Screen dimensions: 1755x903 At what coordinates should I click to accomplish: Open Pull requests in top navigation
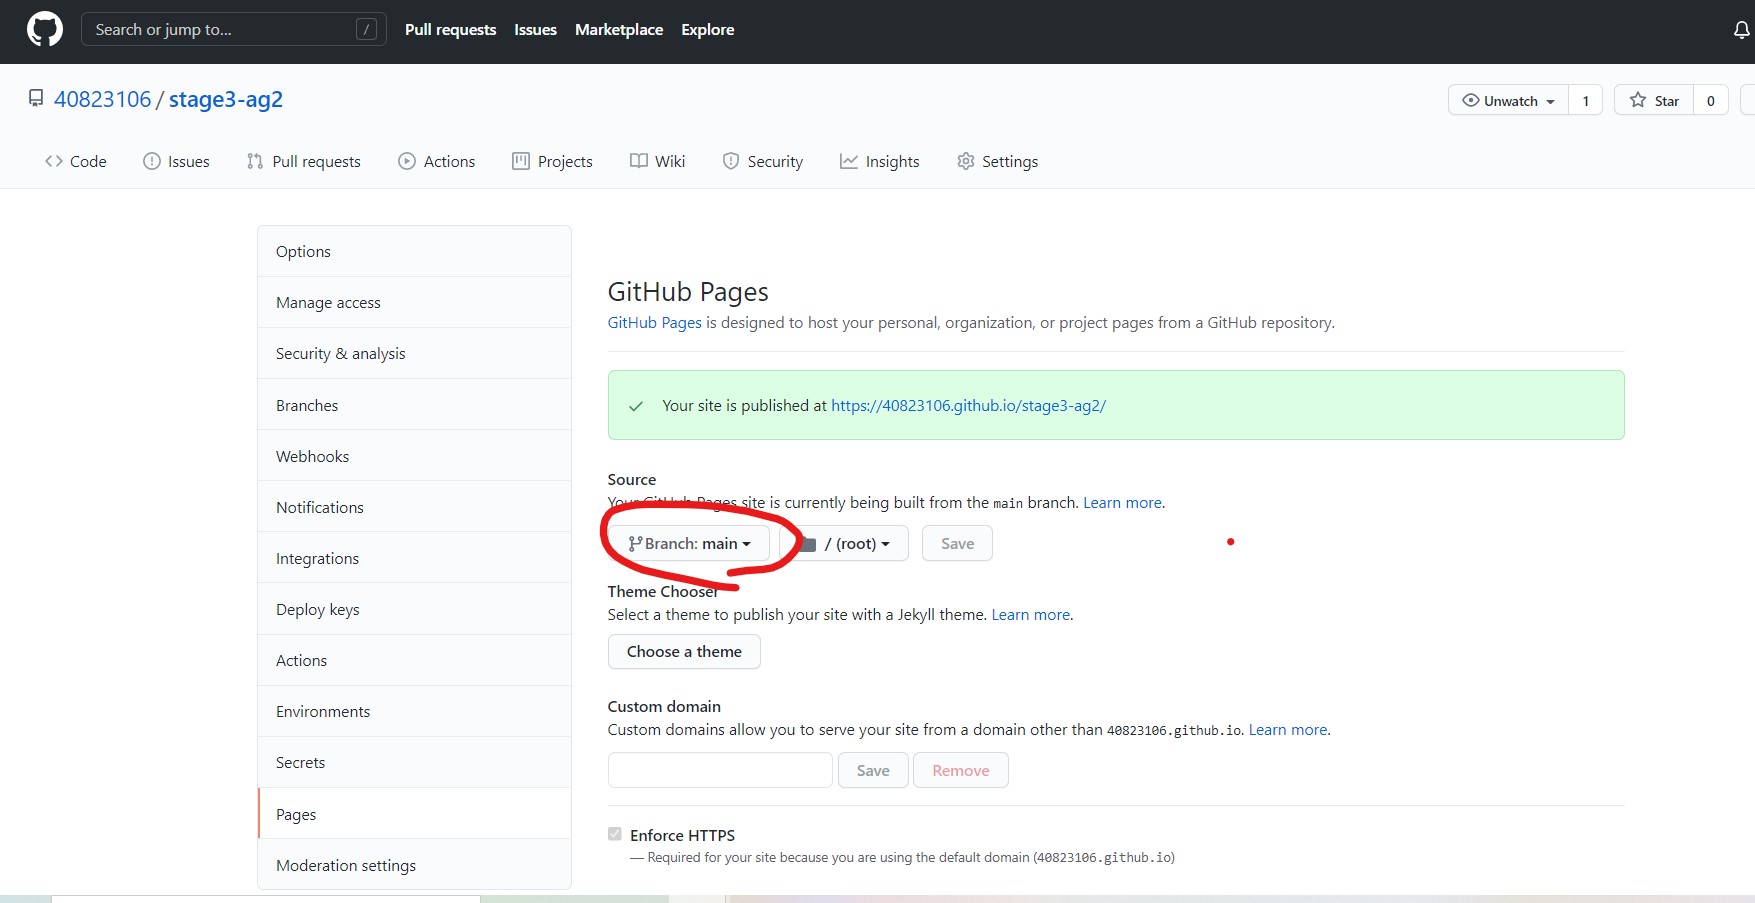pos(450,30)
